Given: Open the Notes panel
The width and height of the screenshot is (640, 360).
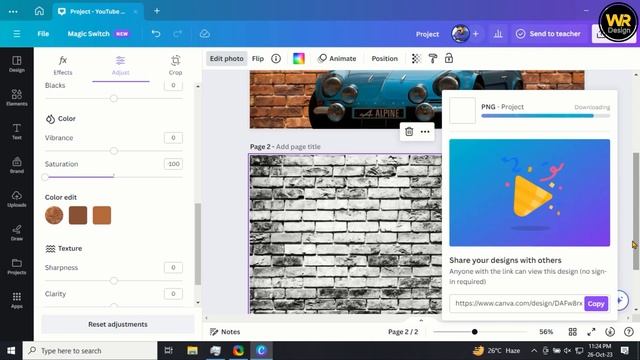Looking at the screenshot, I should pyautogui.click(x=225, y=332).
